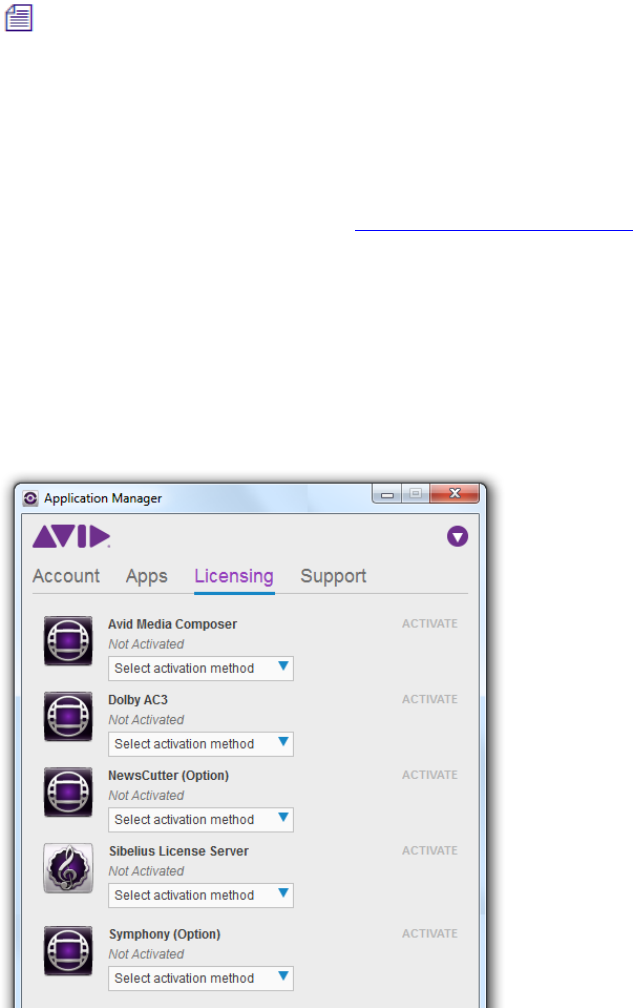This screenshot has width=633, height=1008.
Task: Click ACTIVATE for Sibelius License Server
Action: coord(430,850)
